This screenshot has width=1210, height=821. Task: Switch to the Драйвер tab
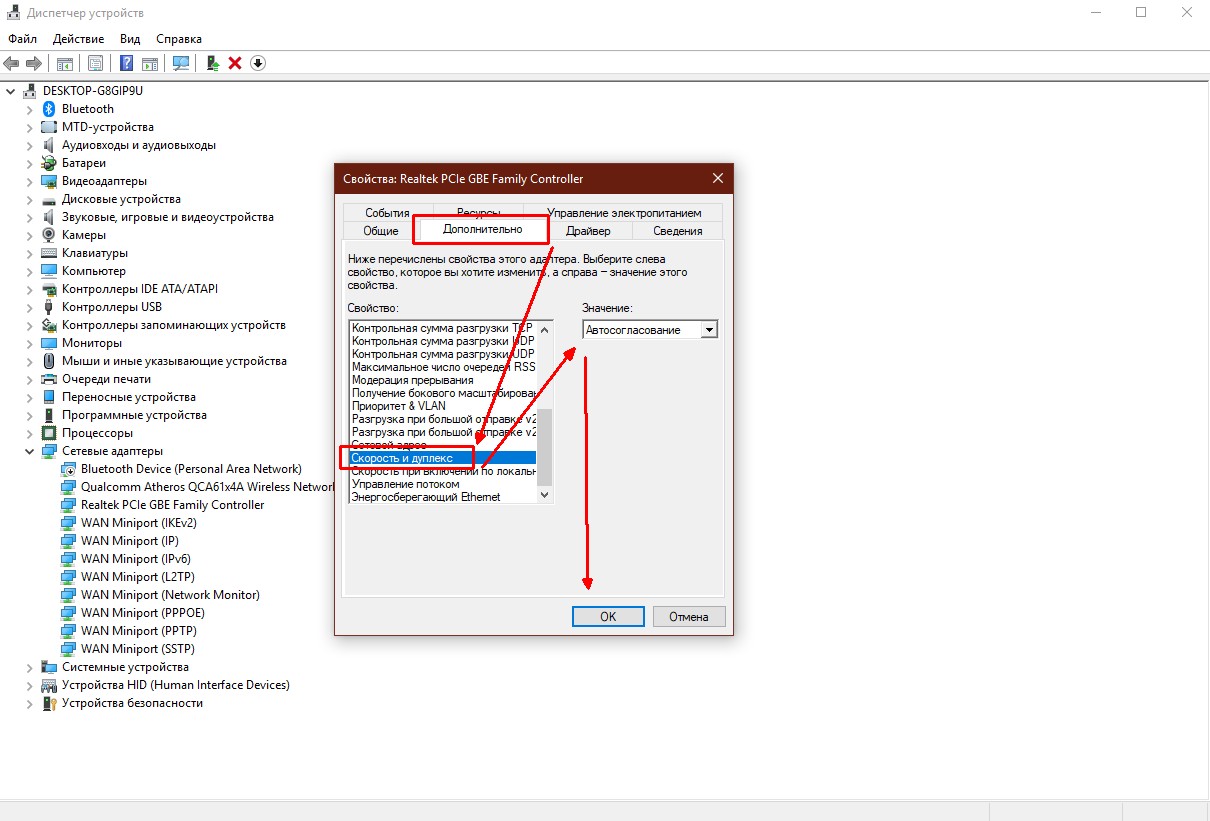coord(588,231)
